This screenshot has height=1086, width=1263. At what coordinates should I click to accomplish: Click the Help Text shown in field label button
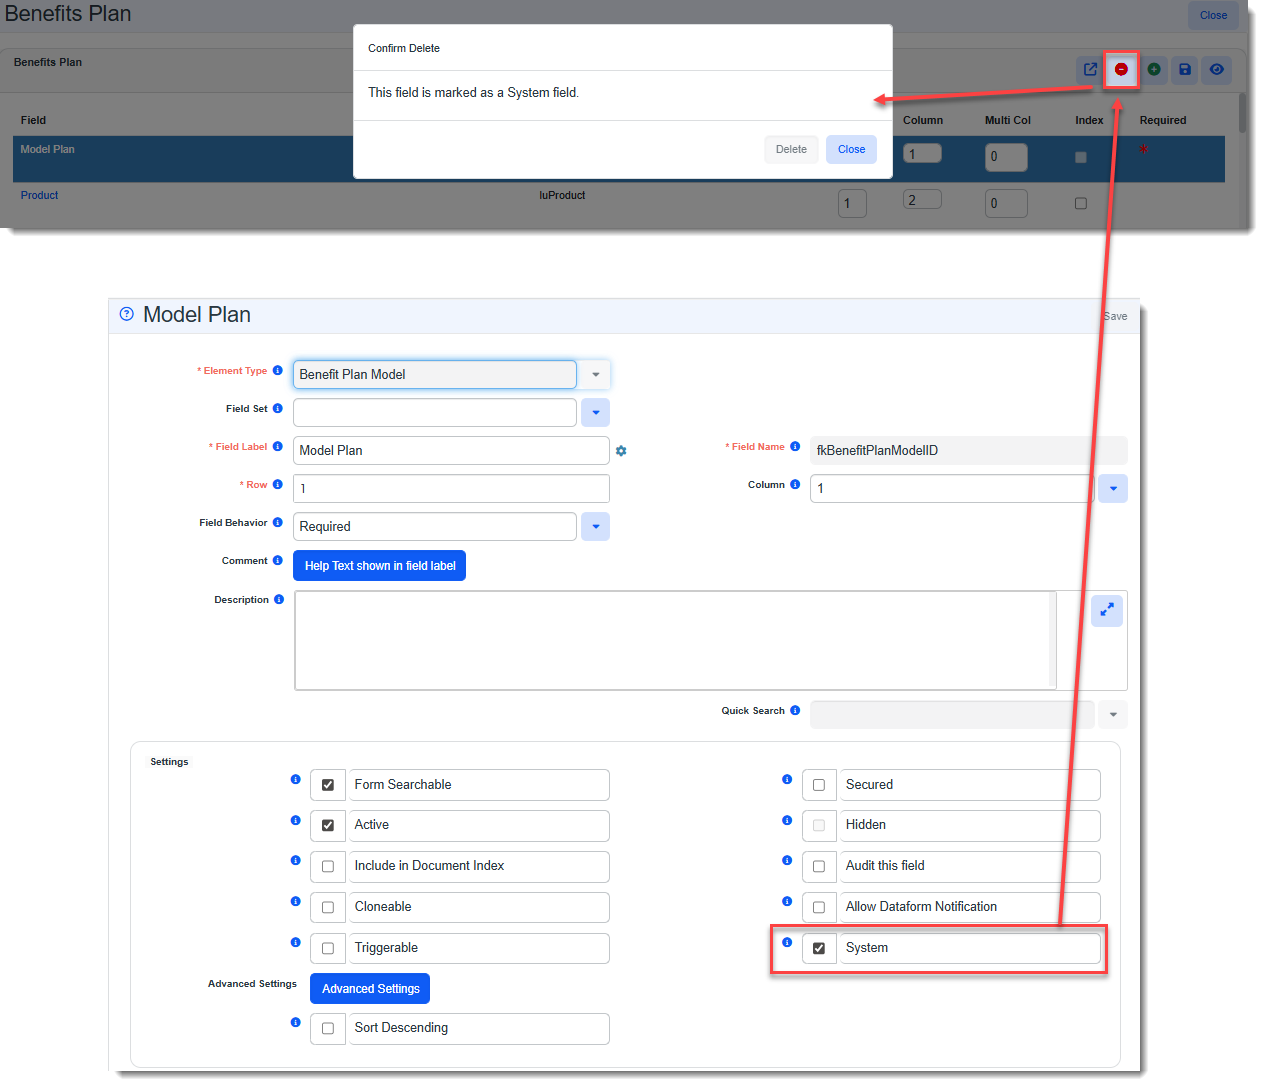pyautogui.click(x=379, y=566)
